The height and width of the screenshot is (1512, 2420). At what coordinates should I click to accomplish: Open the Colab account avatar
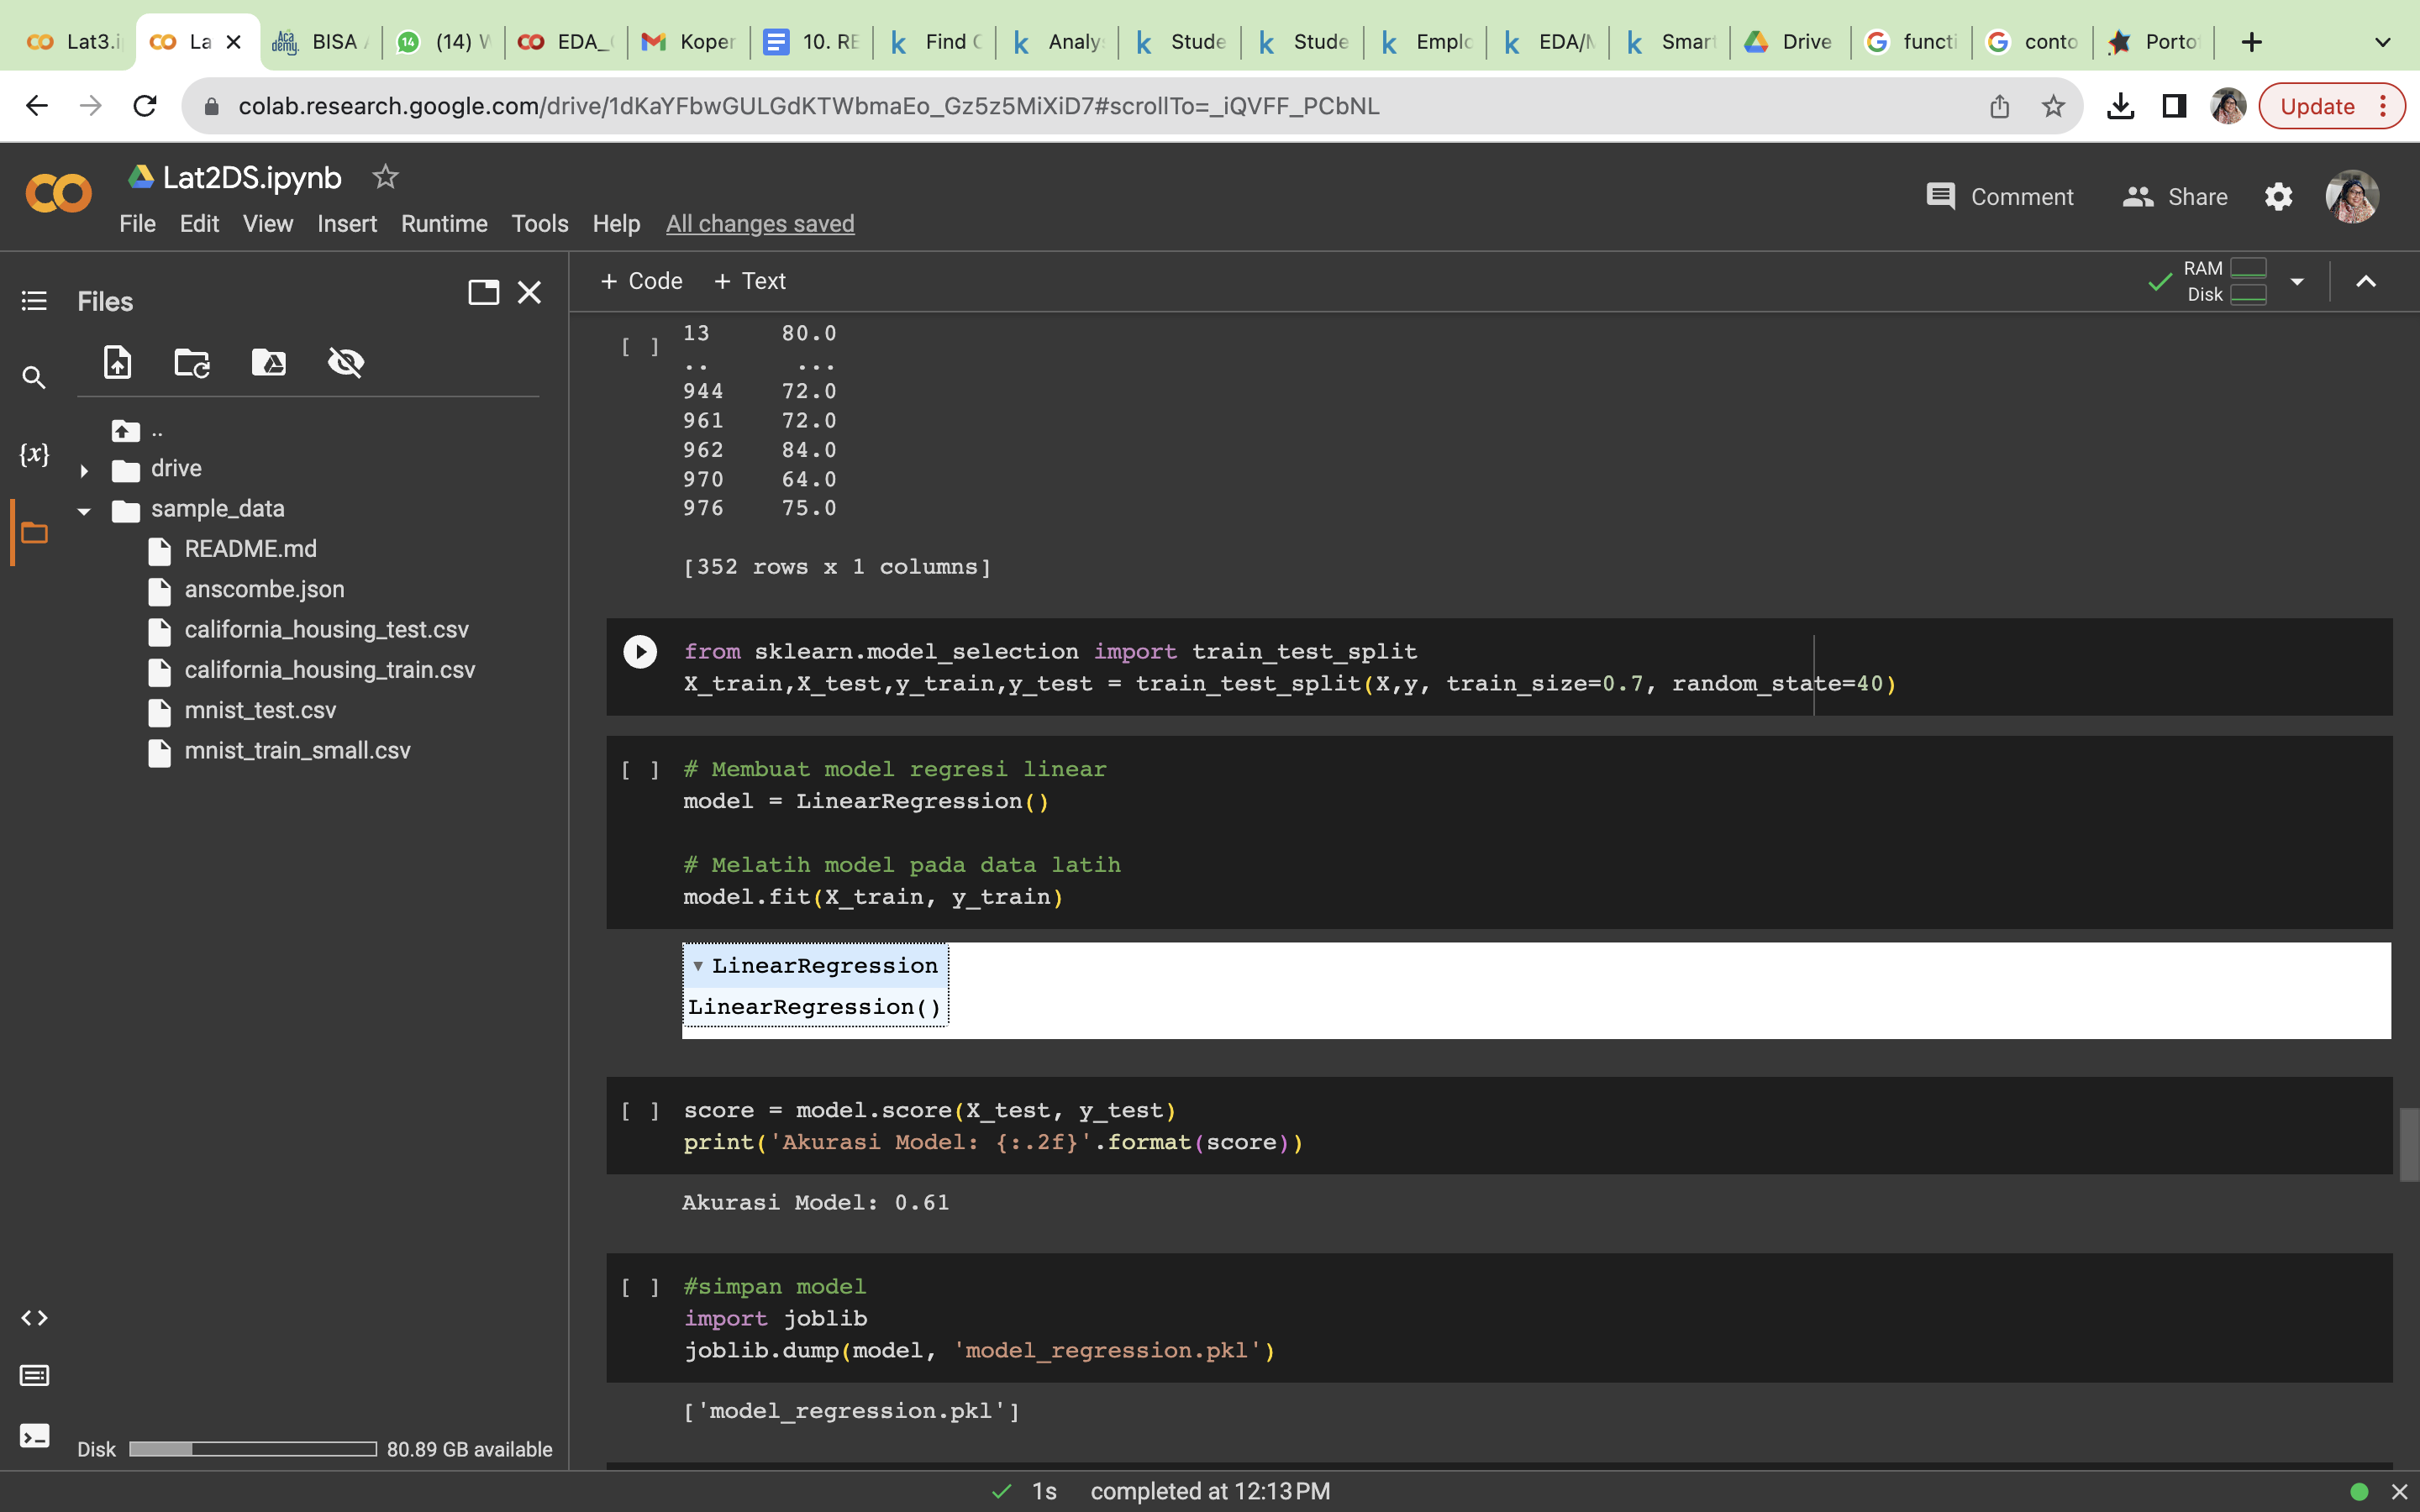[x=2352, y=197]
